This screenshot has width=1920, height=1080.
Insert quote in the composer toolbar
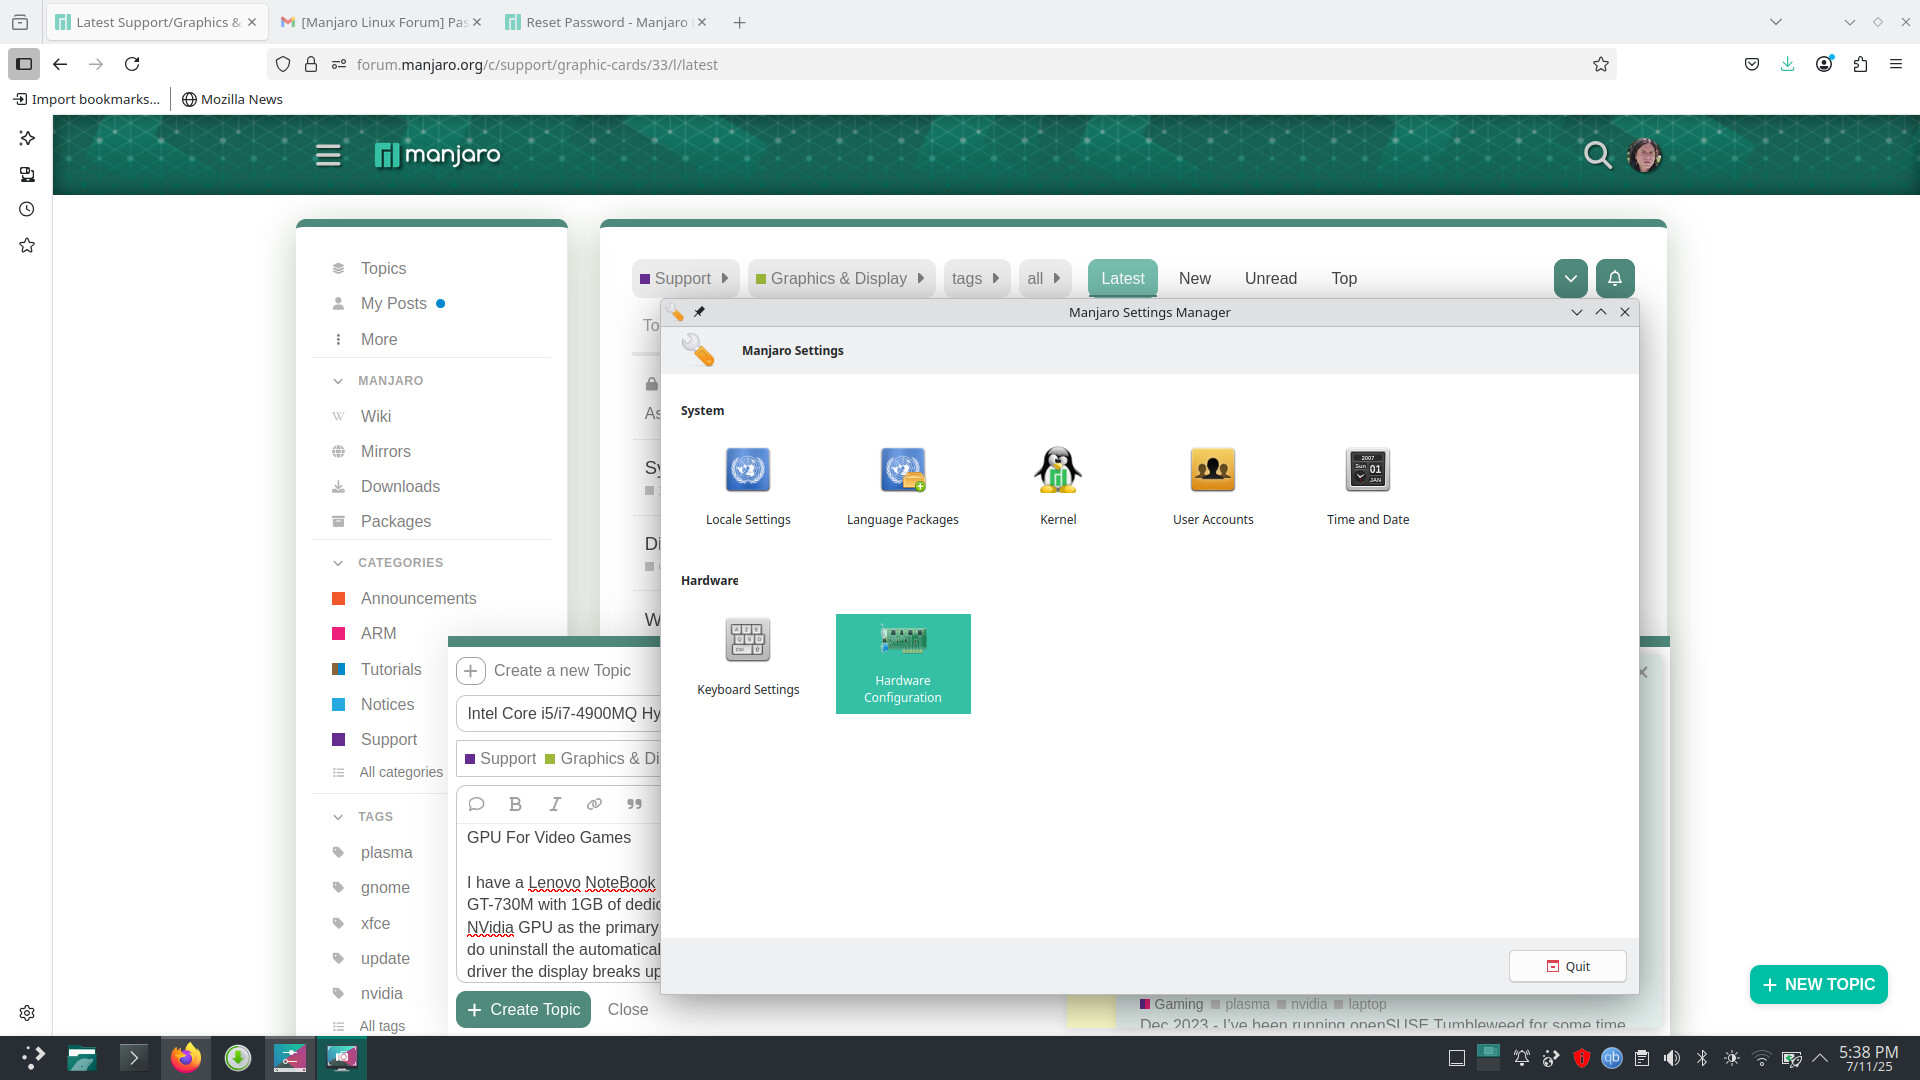click(x=476, y=804)
